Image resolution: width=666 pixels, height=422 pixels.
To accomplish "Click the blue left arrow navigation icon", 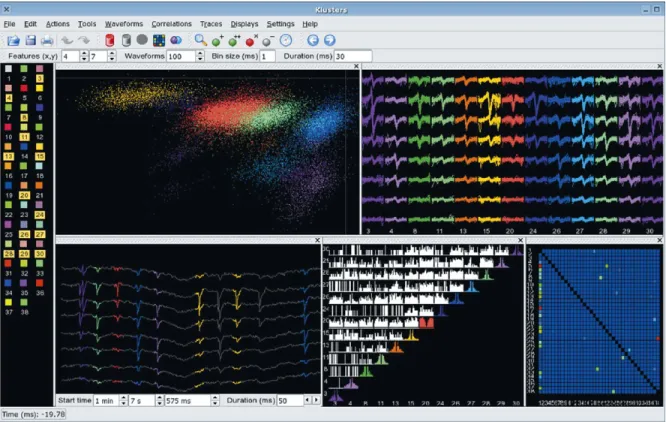I will click(x=313, y=40).
